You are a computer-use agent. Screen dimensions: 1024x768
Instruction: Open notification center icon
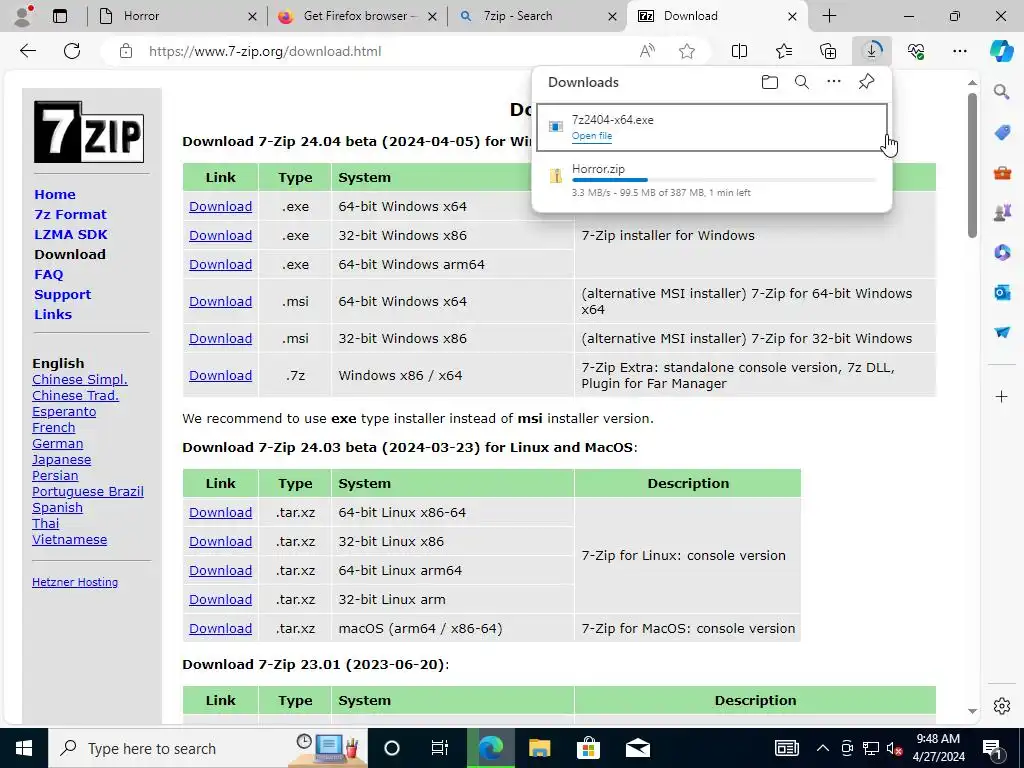pyautogui.click(x=992, y=748)
